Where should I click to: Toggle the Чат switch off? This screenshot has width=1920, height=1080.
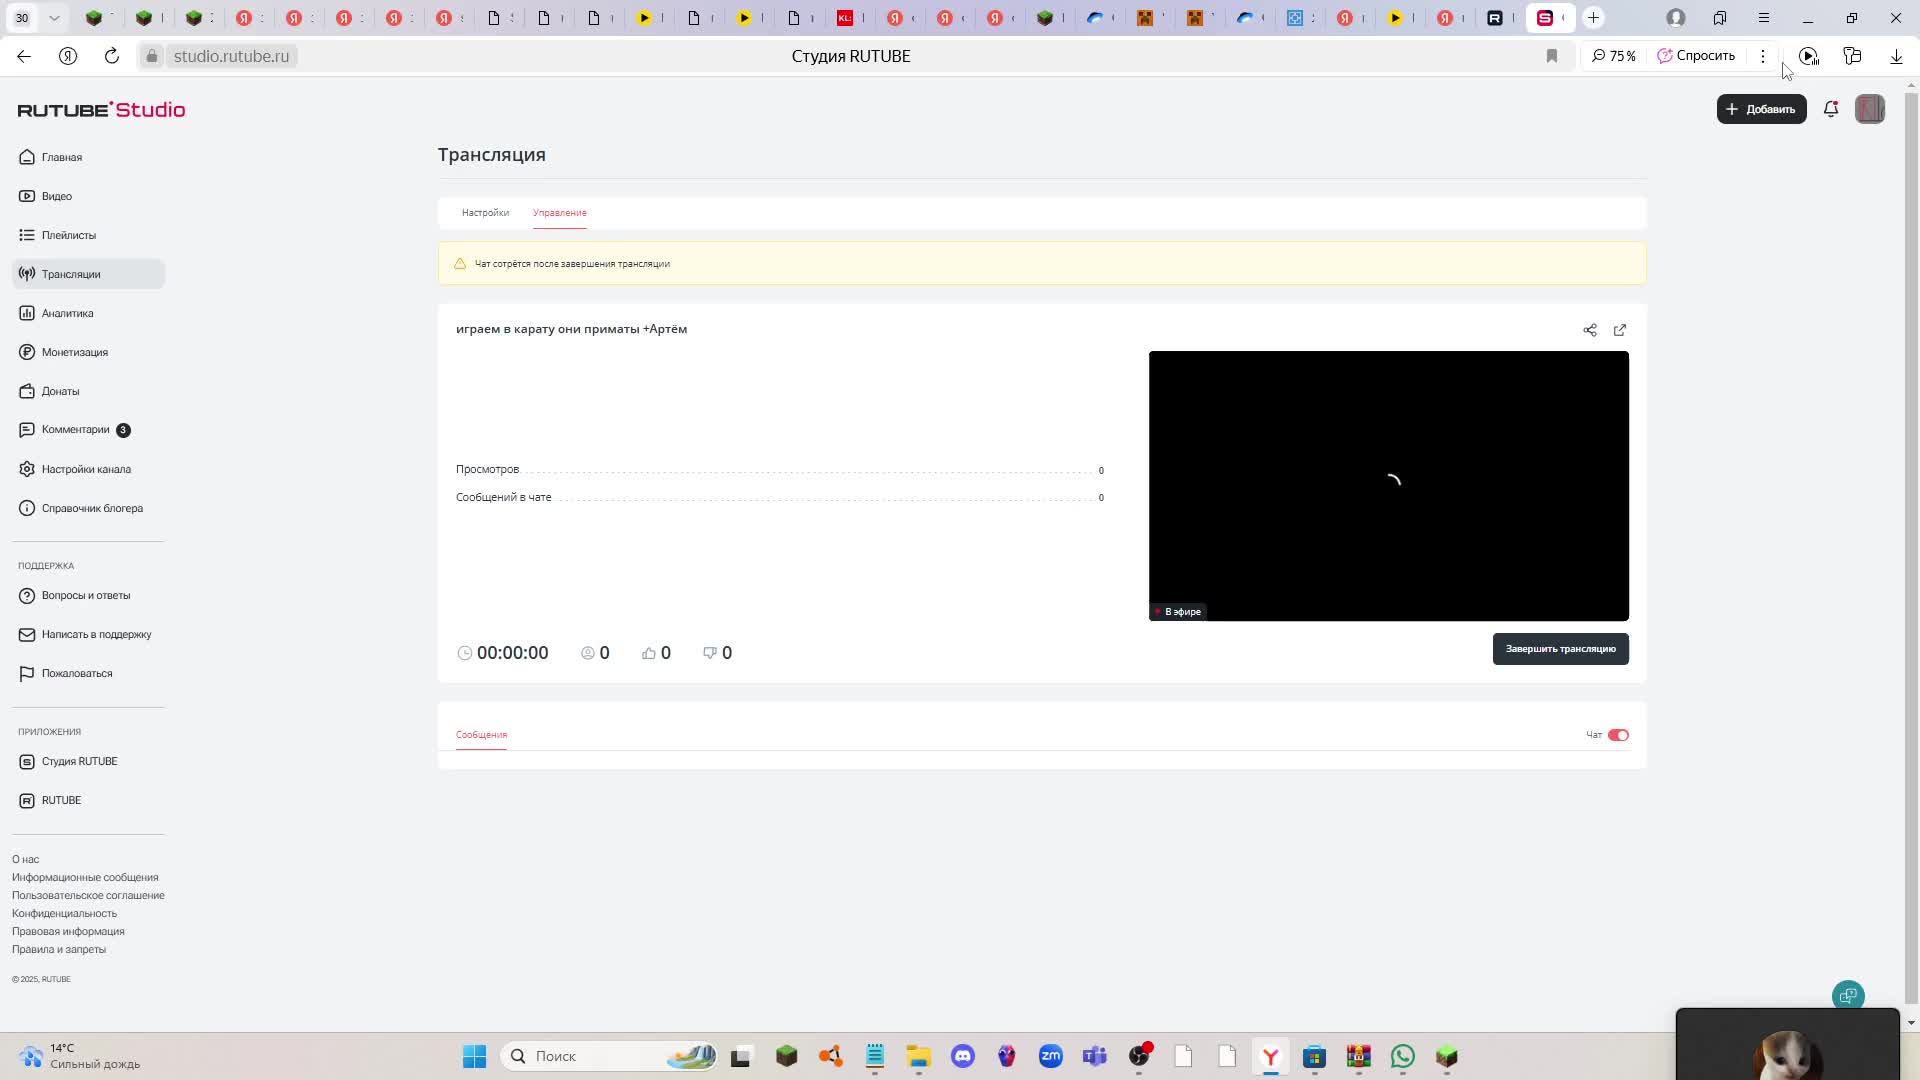point(1618,735)
